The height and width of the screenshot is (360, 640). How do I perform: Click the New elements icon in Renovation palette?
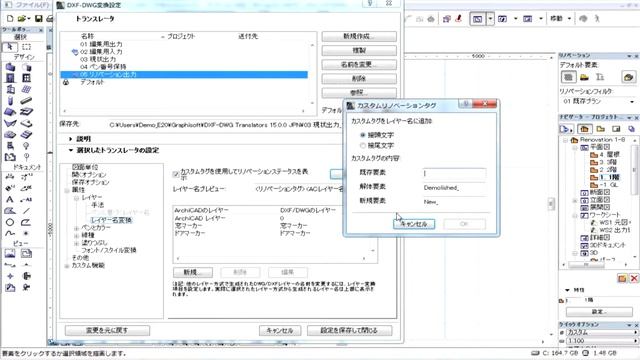pos(600,77)
